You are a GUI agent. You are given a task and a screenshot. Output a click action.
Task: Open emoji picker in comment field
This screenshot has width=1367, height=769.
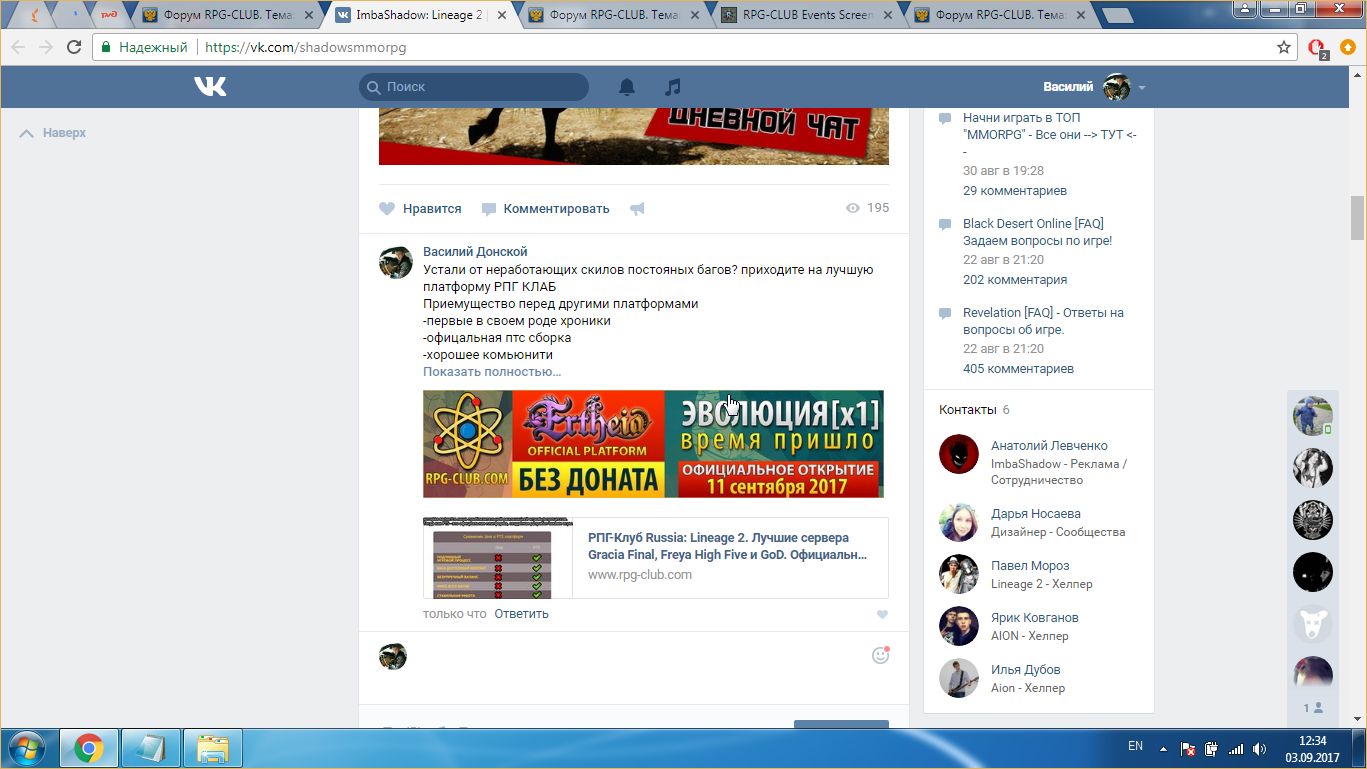coord(881,655)
